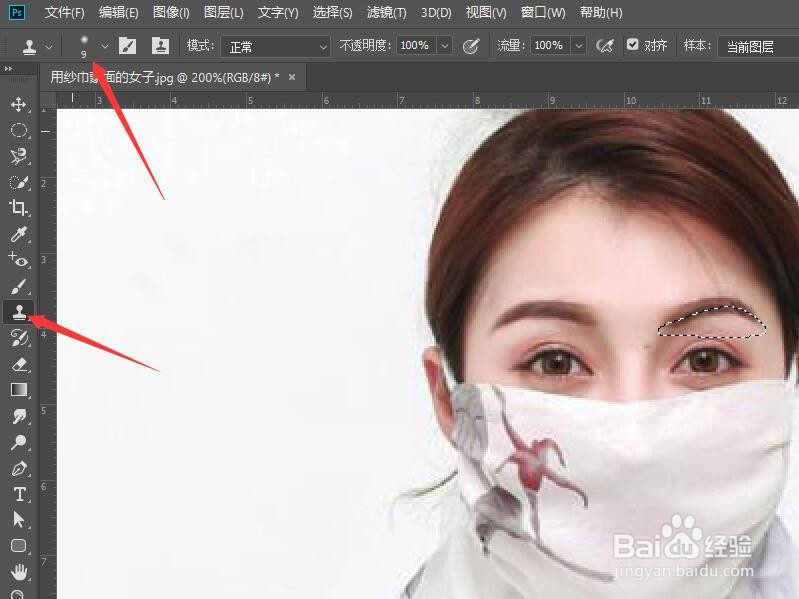
Task: Select the Path Selection tool
Action: (19, 520)
